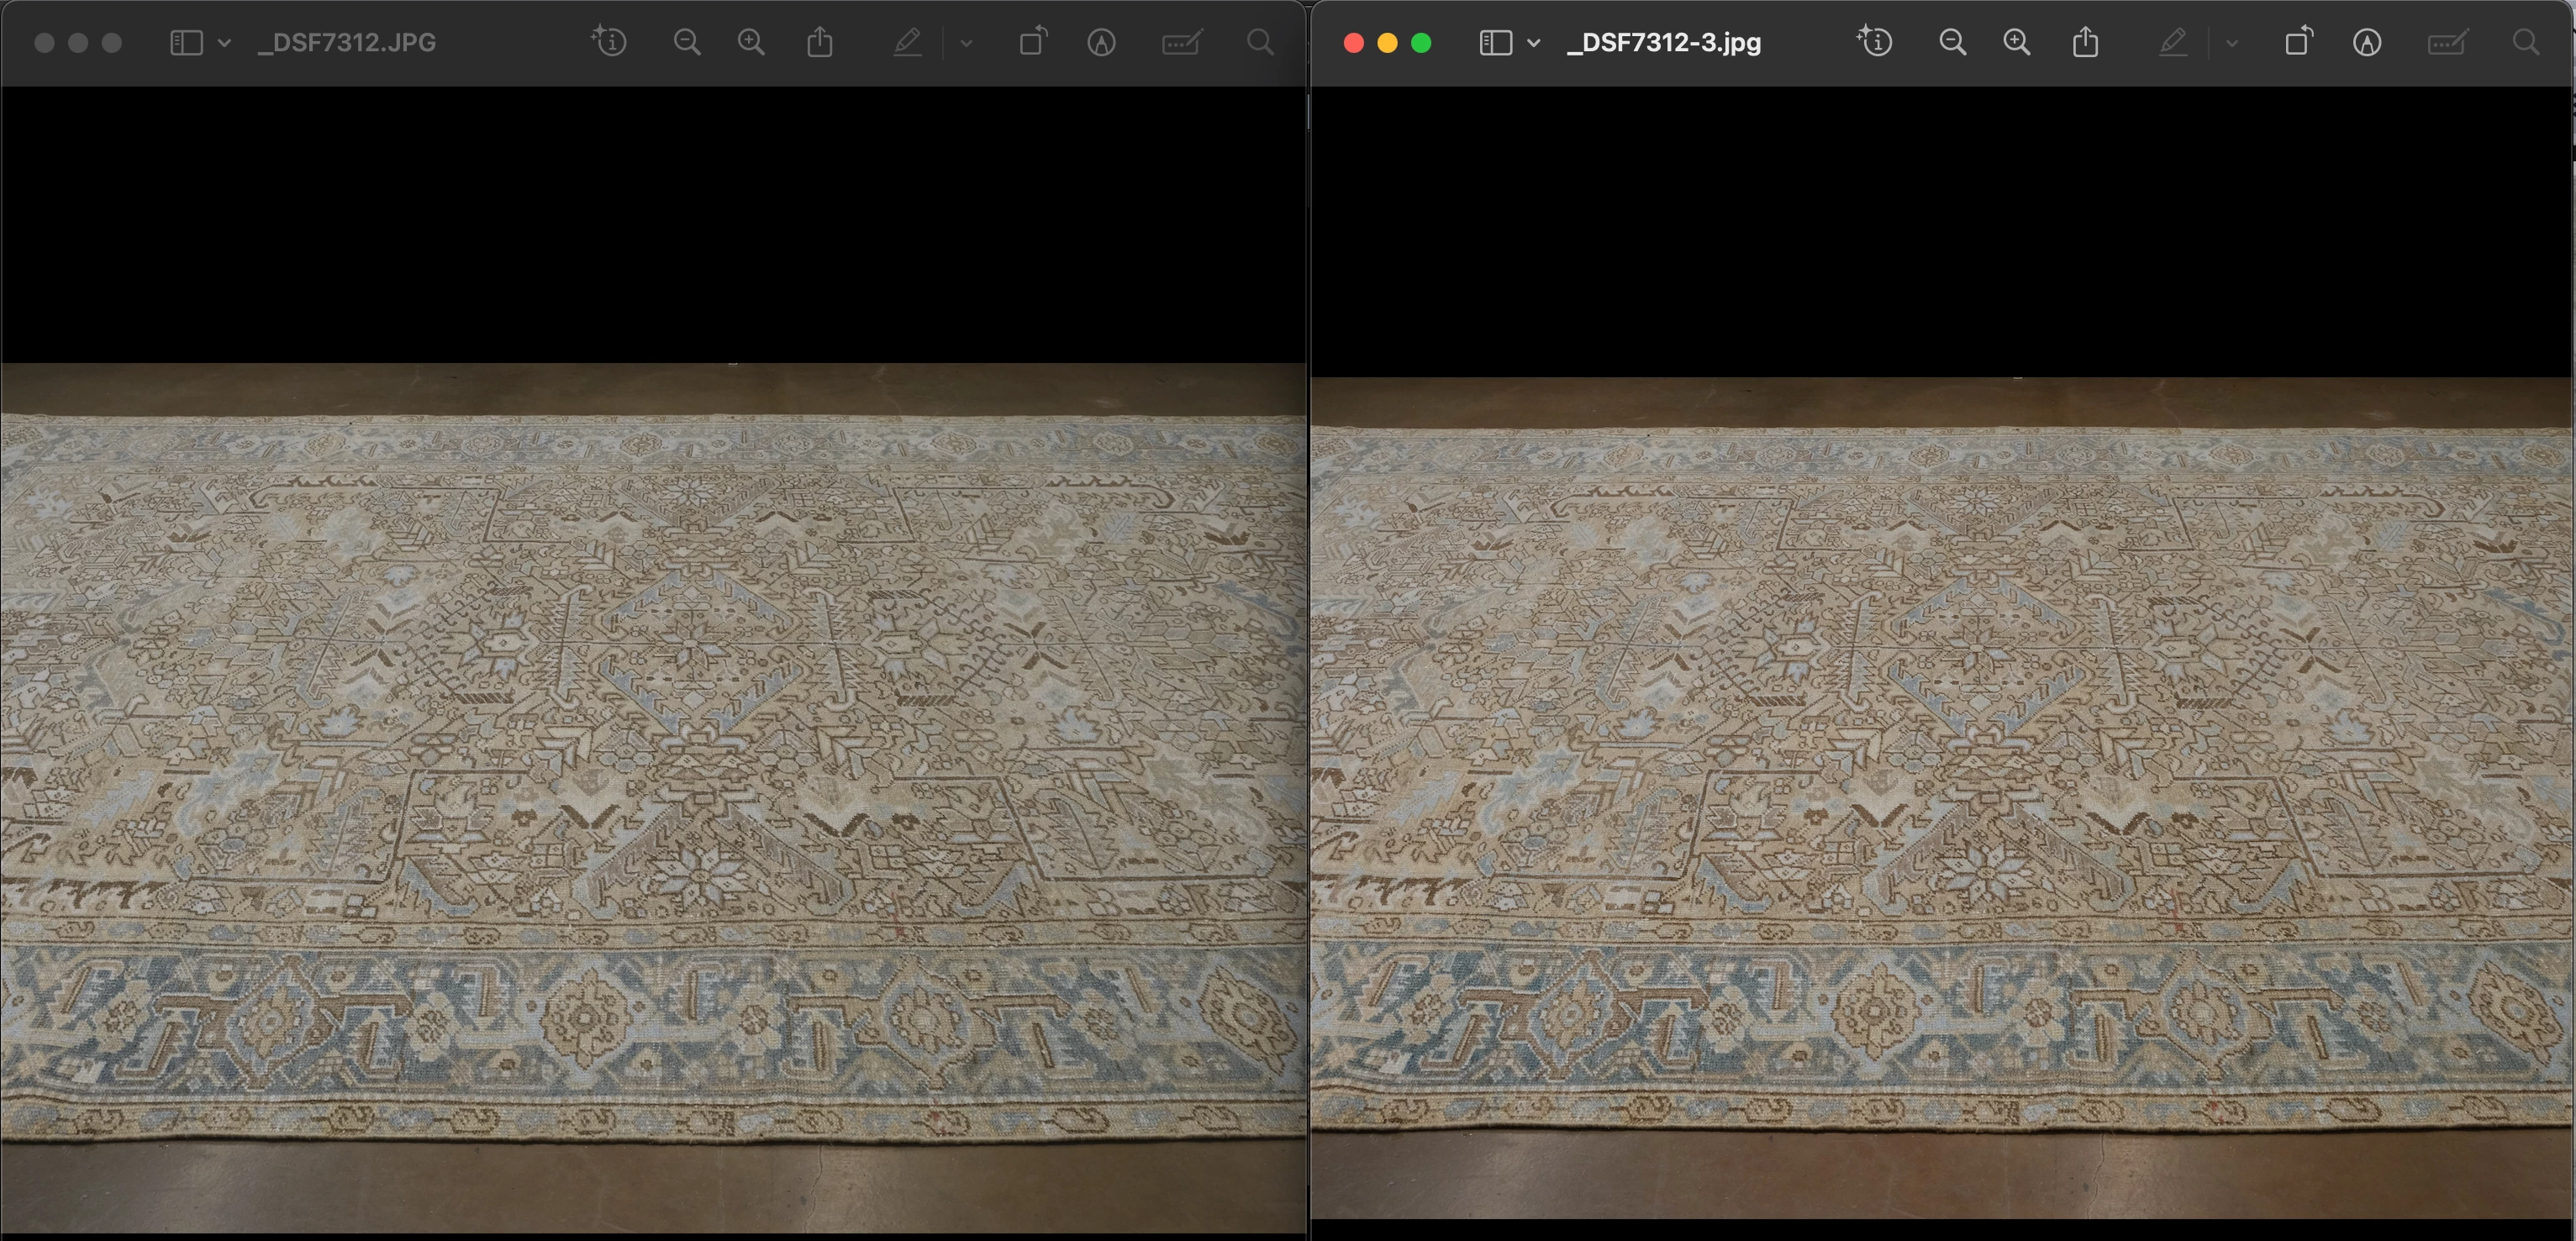Rotate the _DSF7312.JPG image
The height and width of the screenshot is (1241, 2576).
[1033, 42]
